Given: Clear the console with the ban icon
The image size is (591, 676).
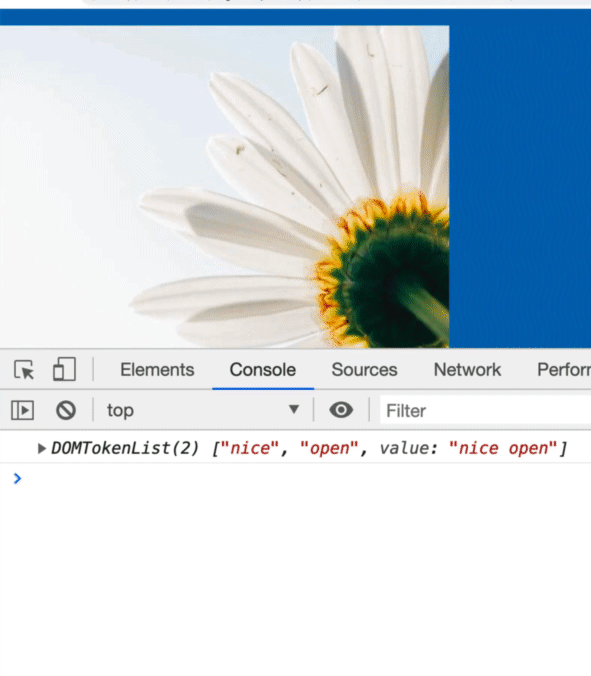Looking at the screenshot, I should click(66, 410).
